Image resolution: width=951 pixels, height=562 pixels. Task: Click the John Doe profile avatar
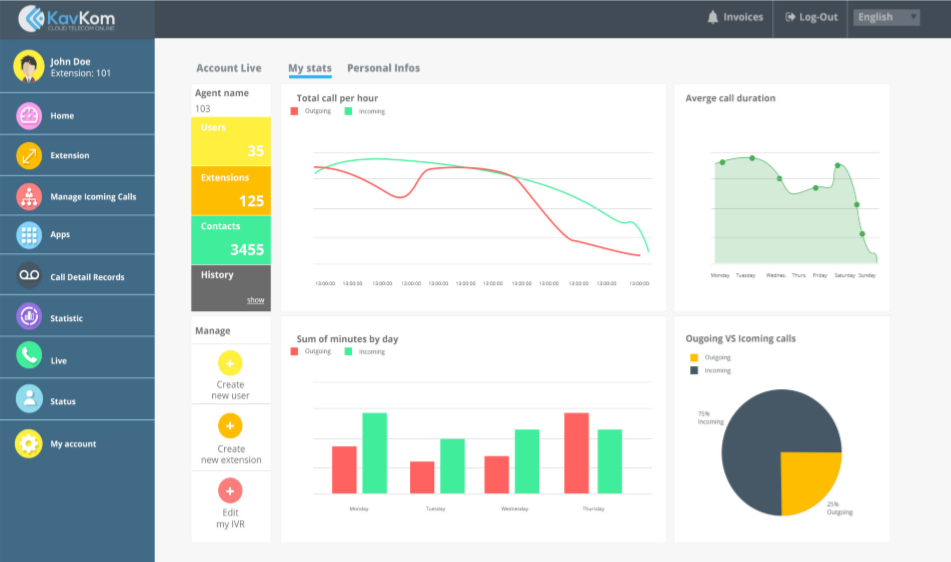(x=28, y=66)
